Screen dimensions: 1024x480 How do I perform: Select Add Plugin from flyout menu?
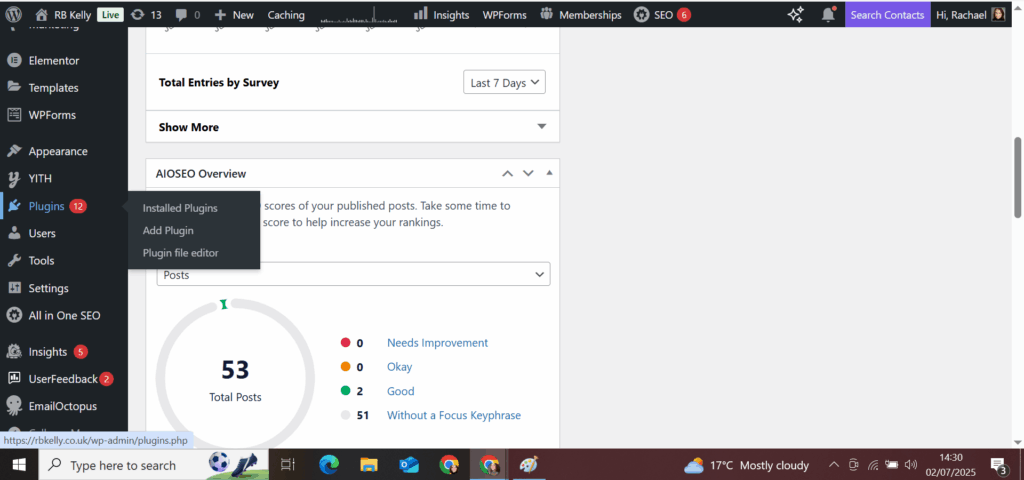168,231
